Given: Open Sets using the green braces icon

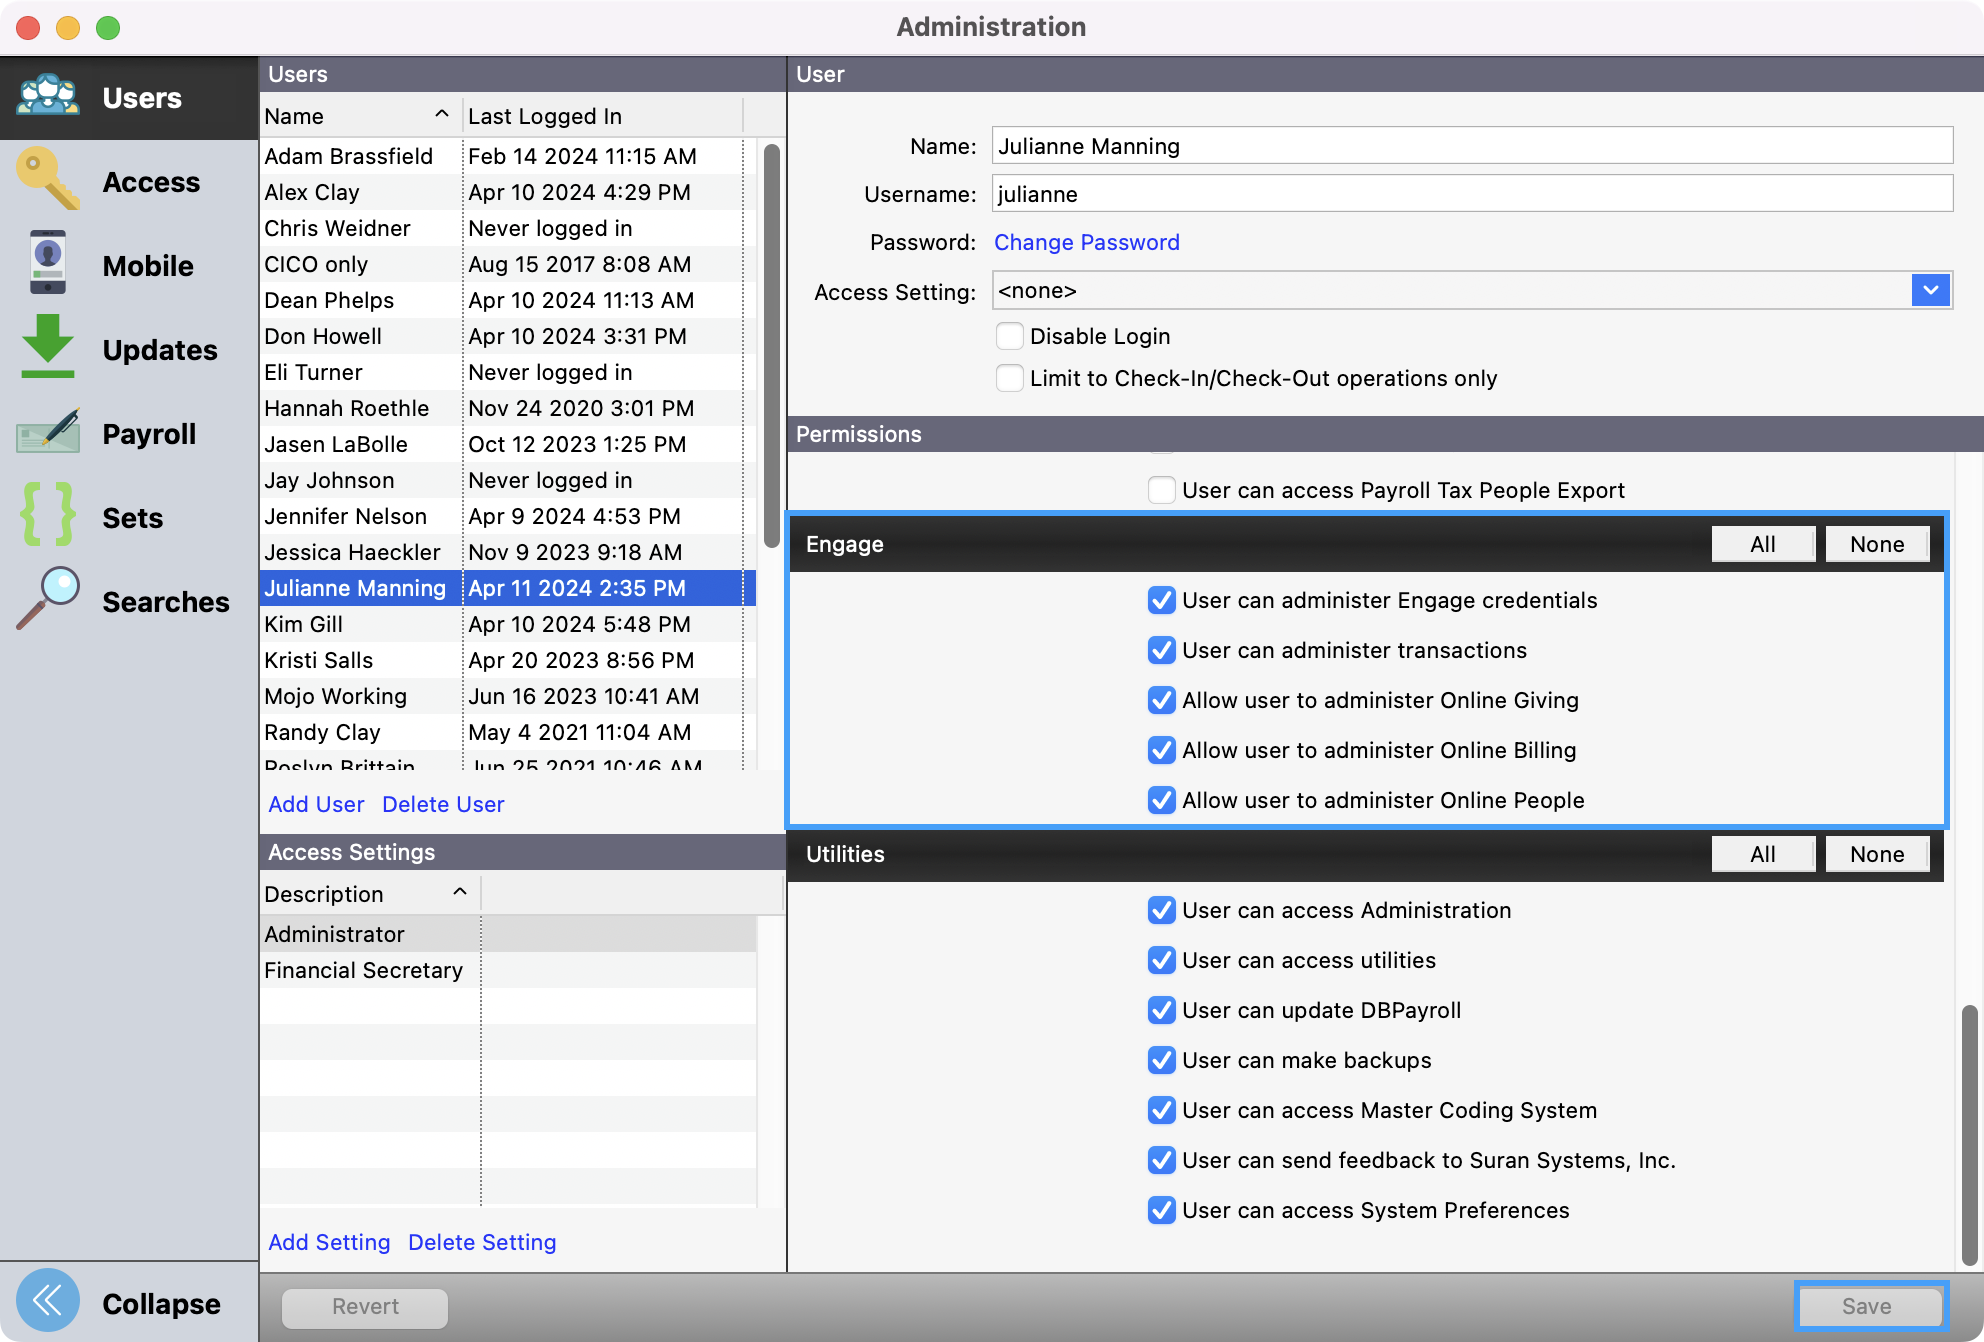Looking at the screenshot, I should pos(48,516).
